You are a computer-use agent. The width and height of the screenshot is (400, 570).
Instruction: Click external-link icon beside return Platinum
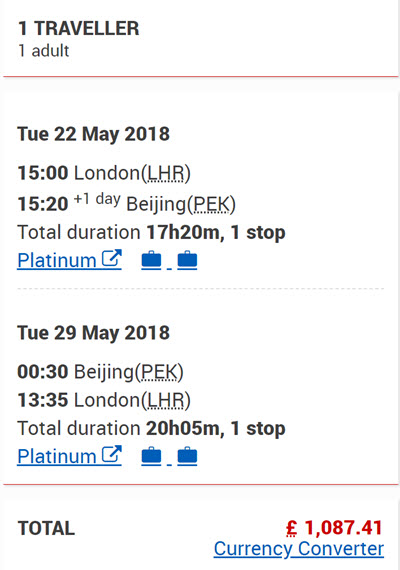pos(111,454)
